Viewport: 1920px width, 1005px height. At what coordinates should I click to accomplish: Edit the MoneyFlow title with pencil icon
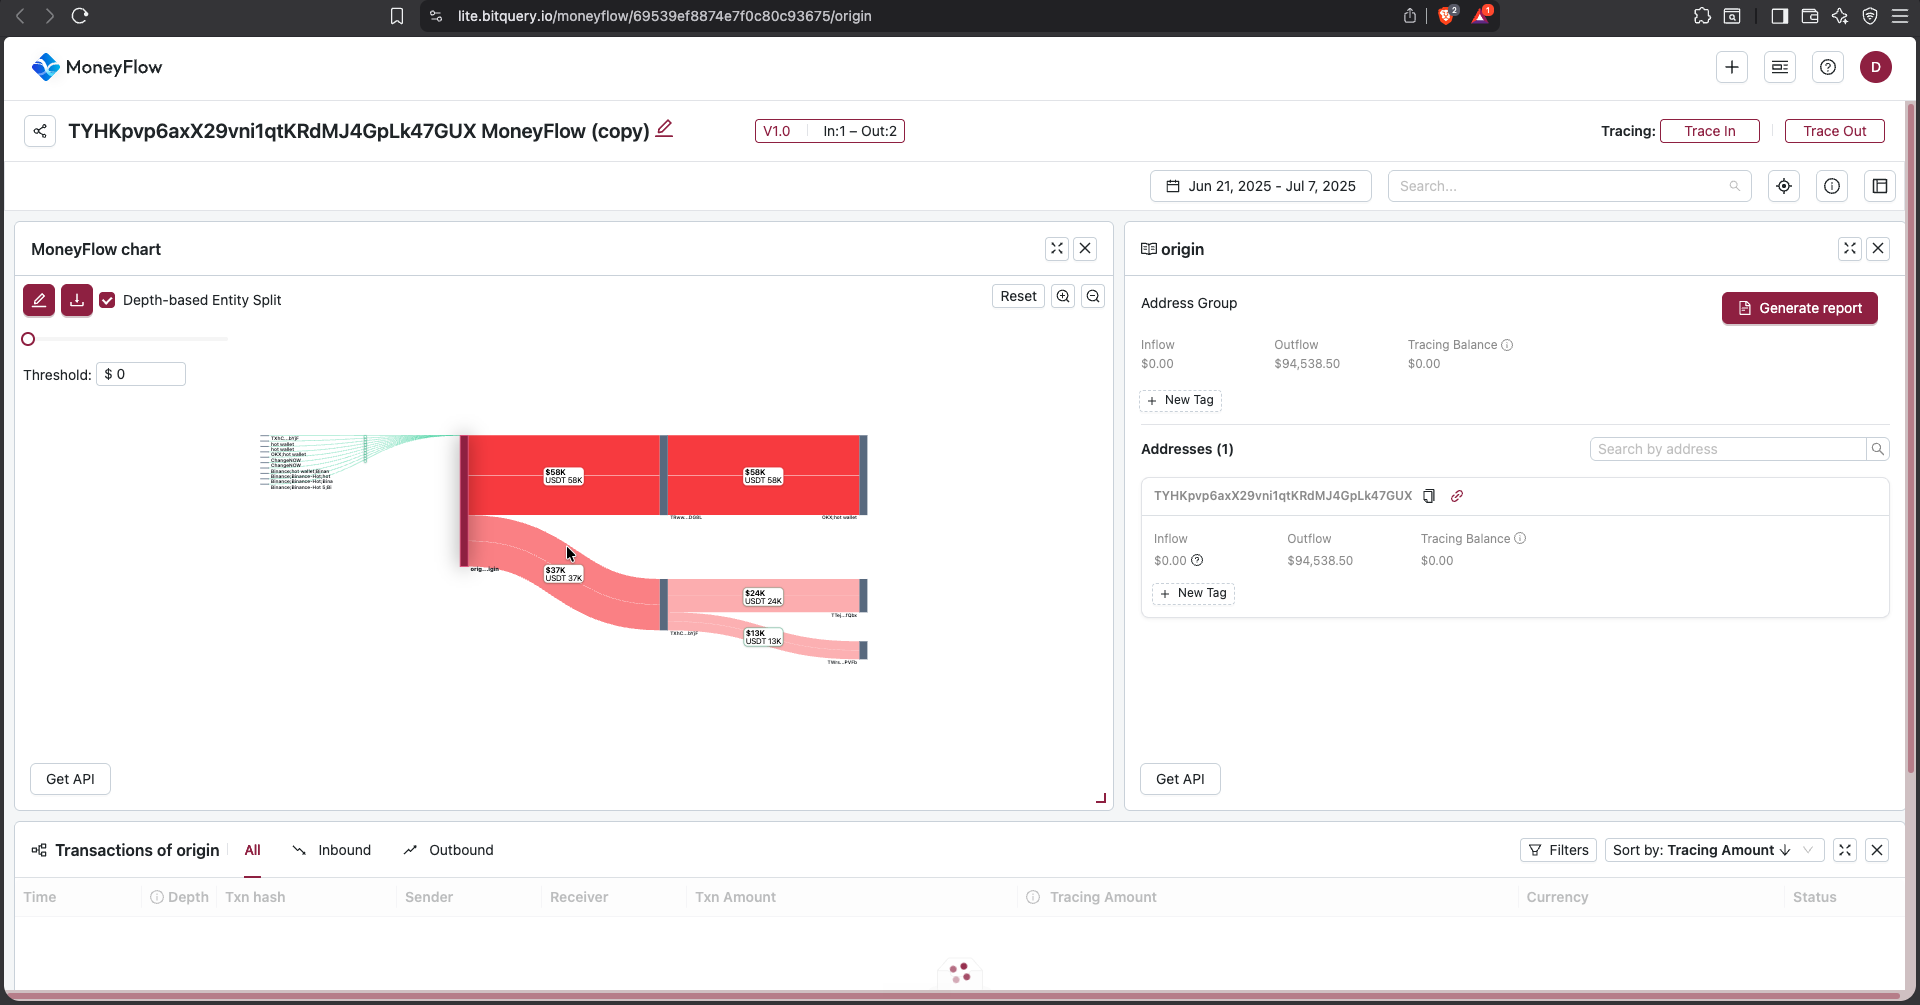pyautogui.click(x=664, y=129)
